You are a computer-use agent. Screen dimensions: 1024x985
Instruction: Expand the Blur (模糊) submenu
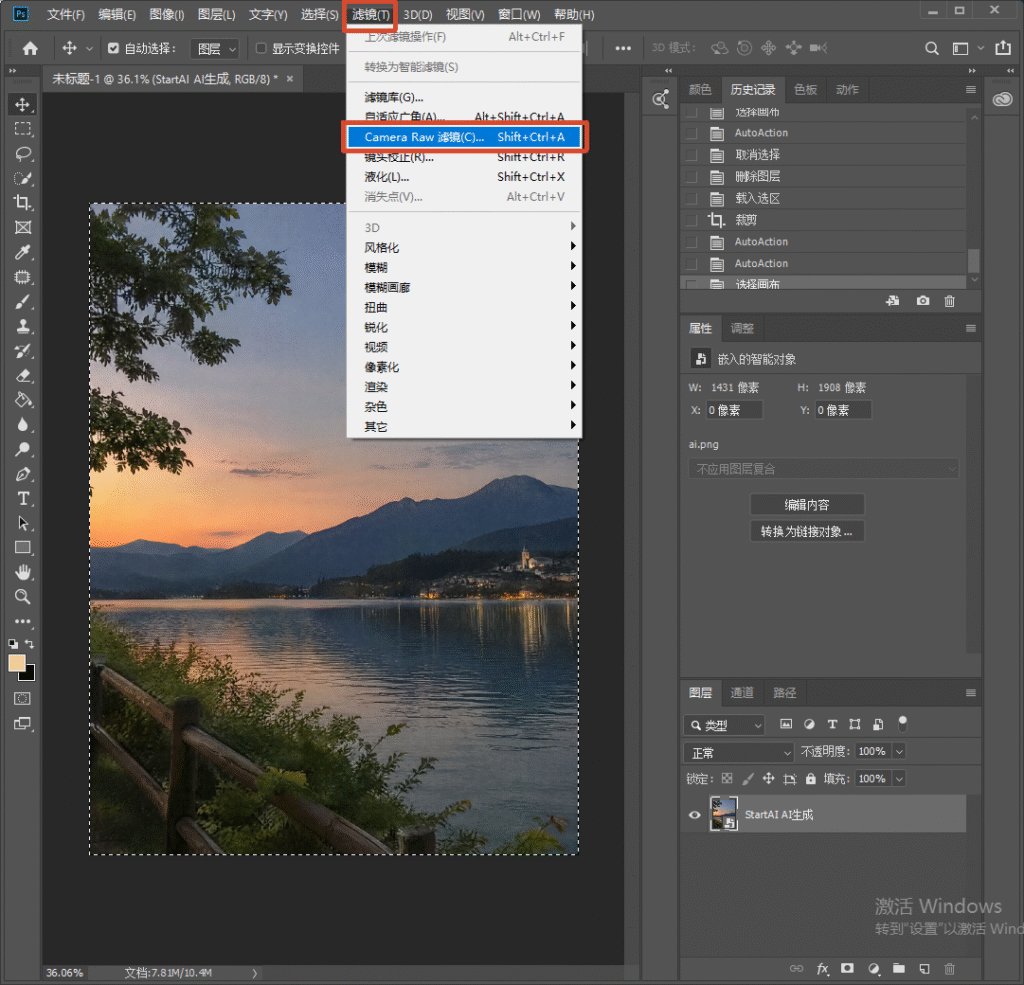[464, 267]
